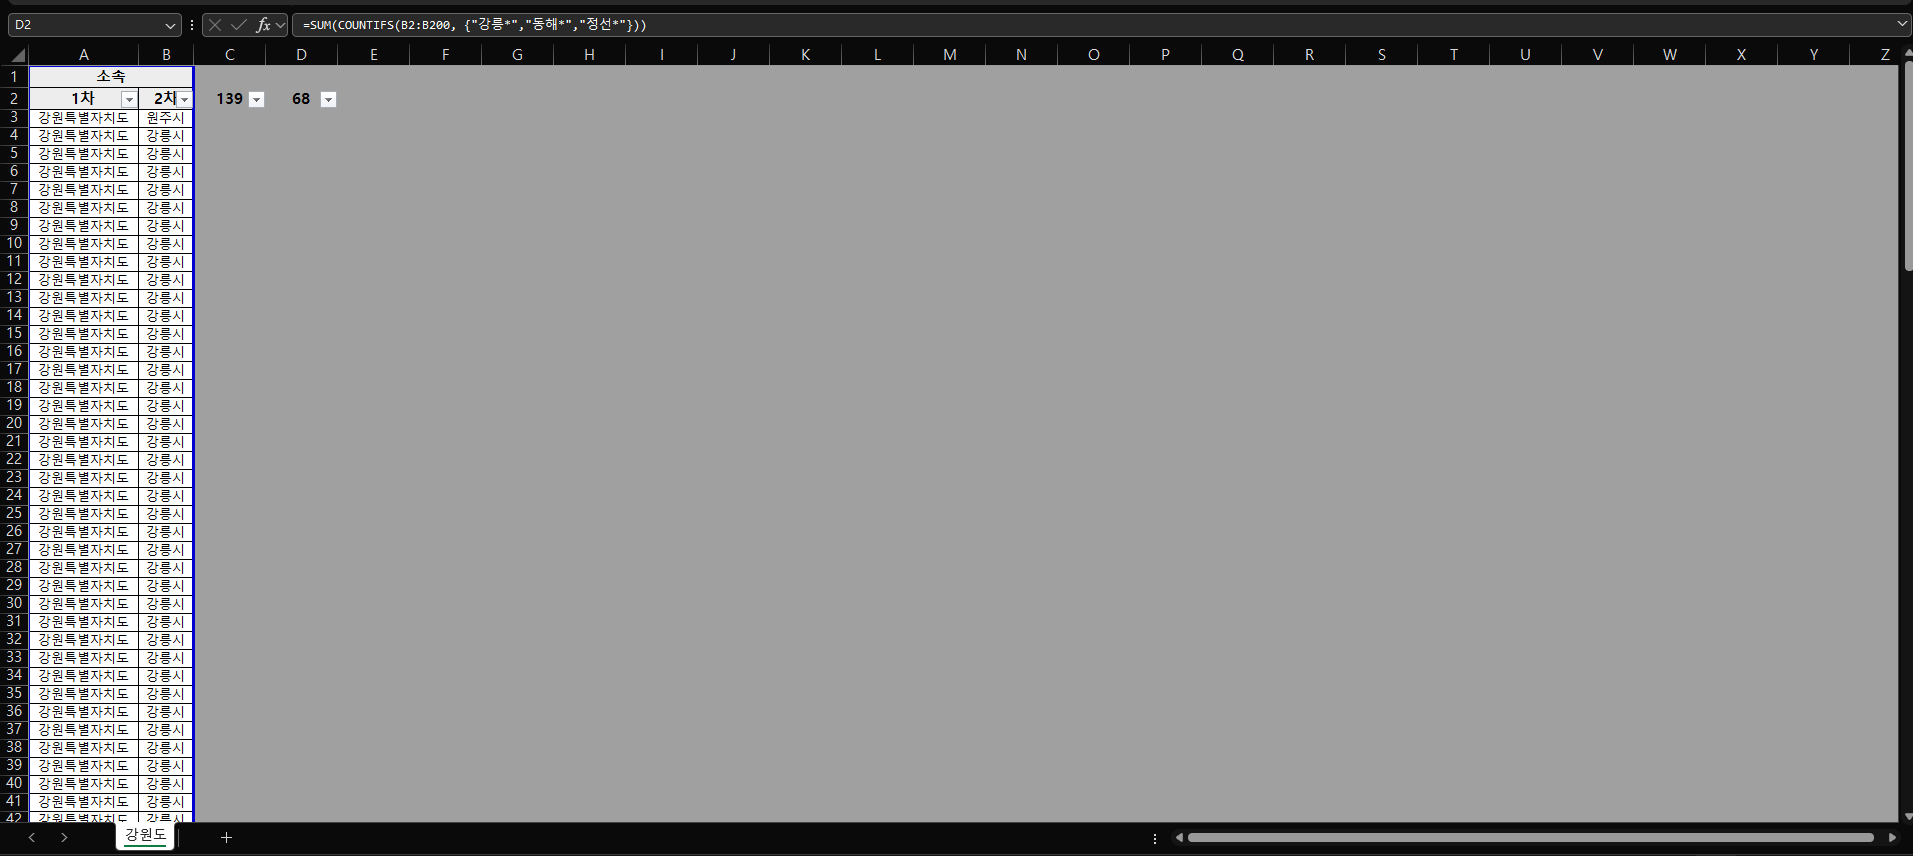Screen dimensions: 1913x856
Task: Expand the formula bar chevron
Action: point(1901,23)
